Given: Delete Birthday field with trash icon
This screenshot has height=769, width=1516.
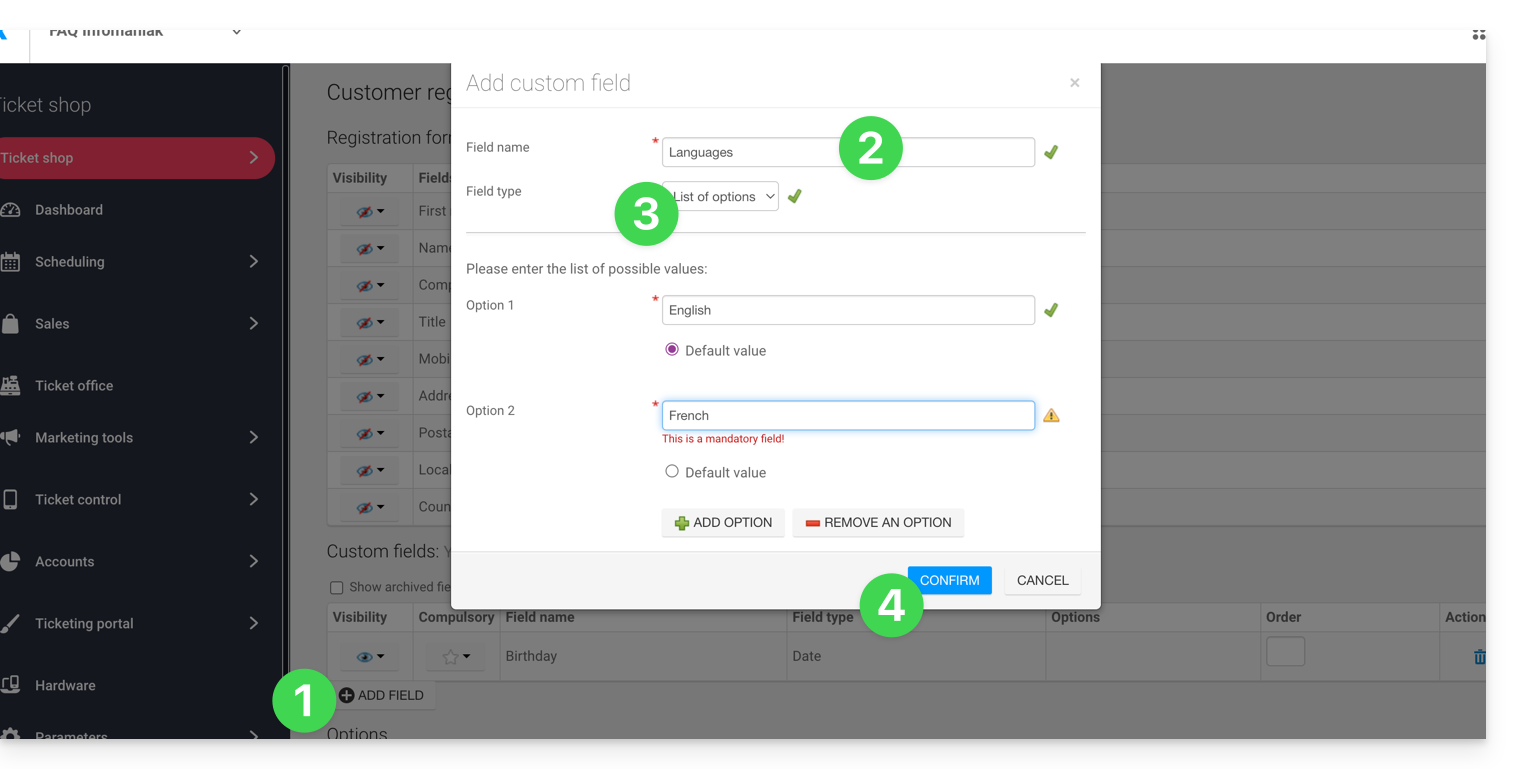Looking at the screenshot, I should pos(1478,657).
